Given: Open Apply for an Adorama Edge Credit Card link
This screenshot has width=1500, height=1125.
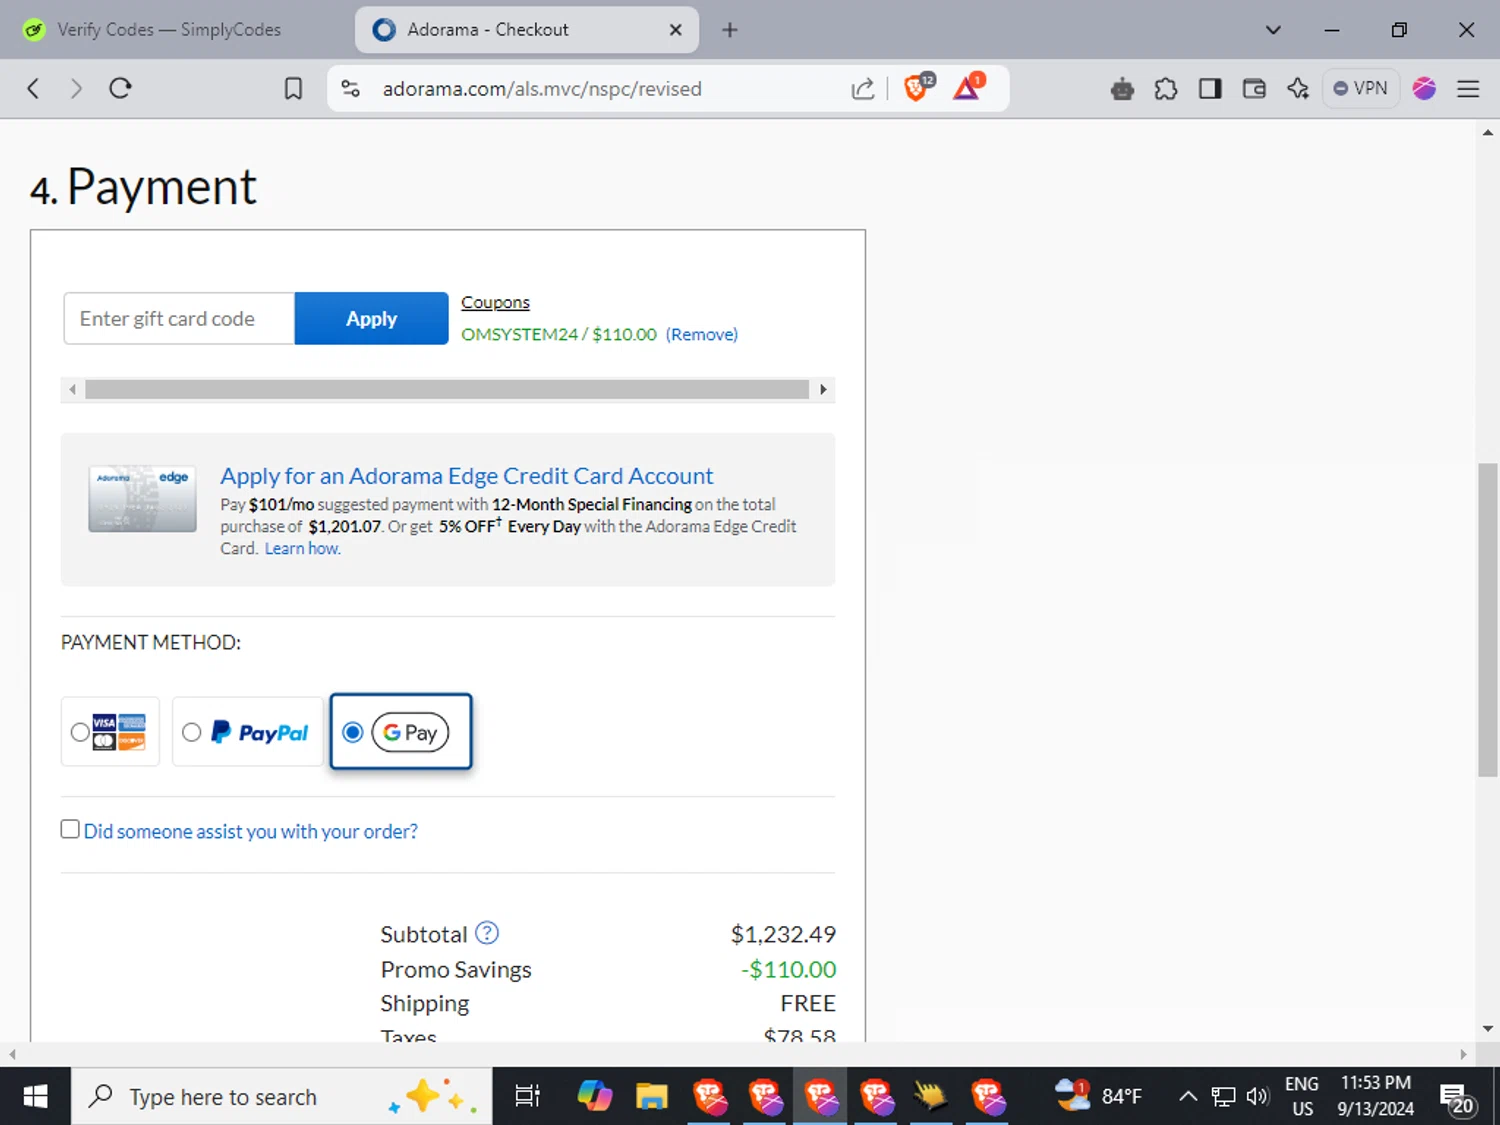Looking at the screenshot, I should tap(467, 476).
